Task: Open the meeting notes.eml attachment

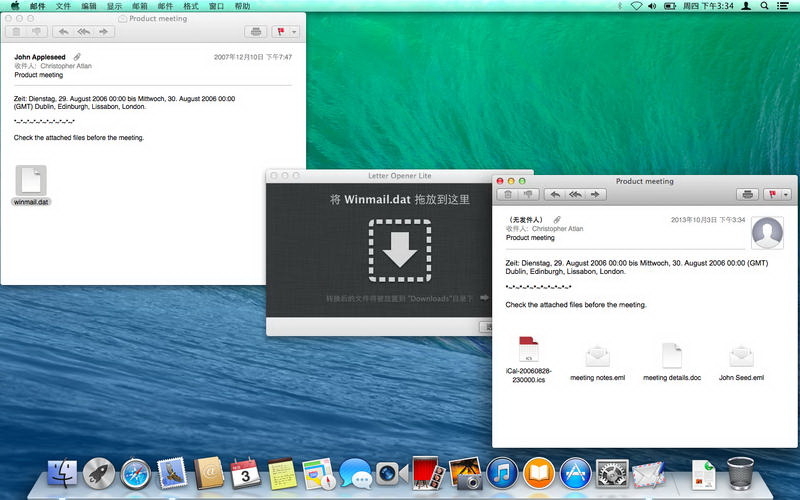Action: tap(597, 356)
